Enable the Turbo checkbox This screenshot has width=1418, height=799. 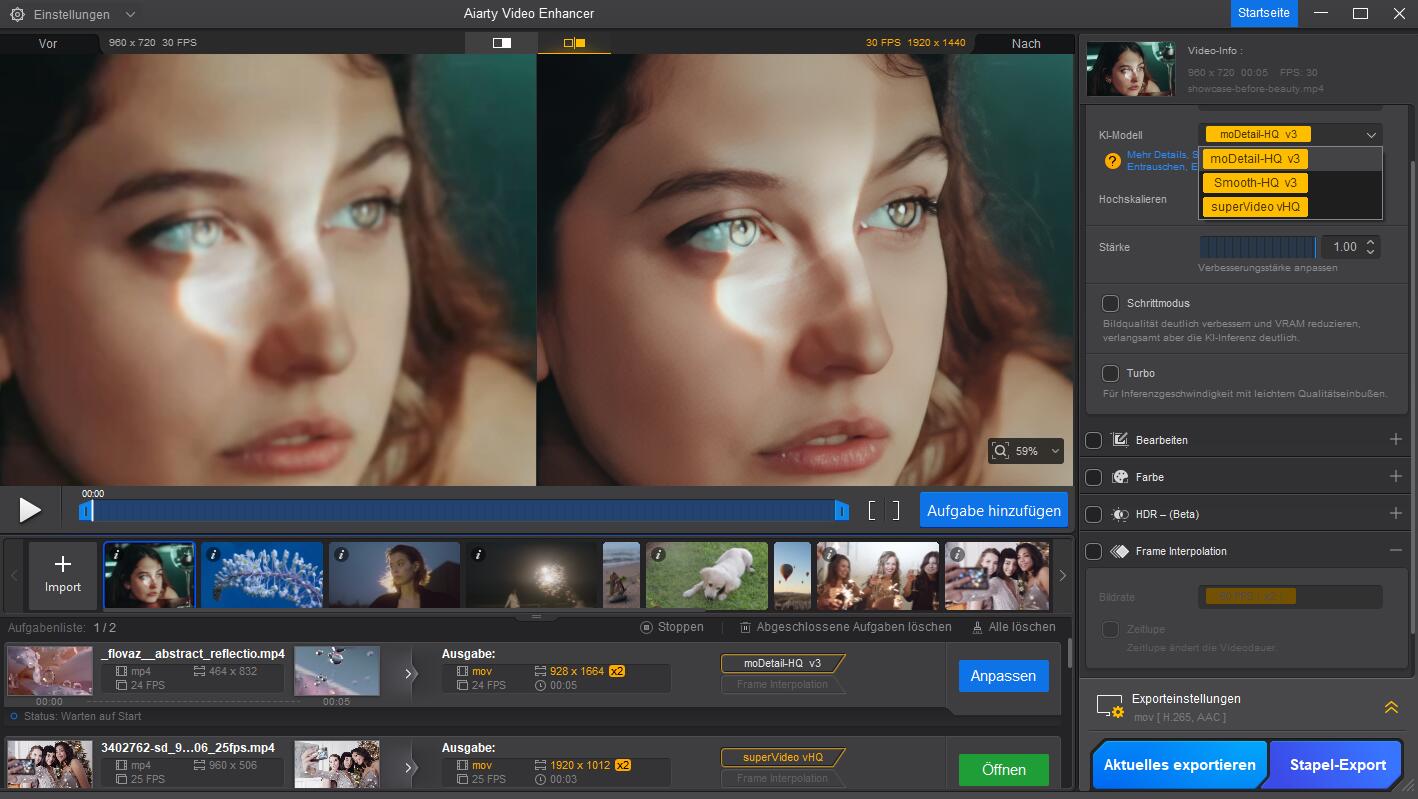1110,373
